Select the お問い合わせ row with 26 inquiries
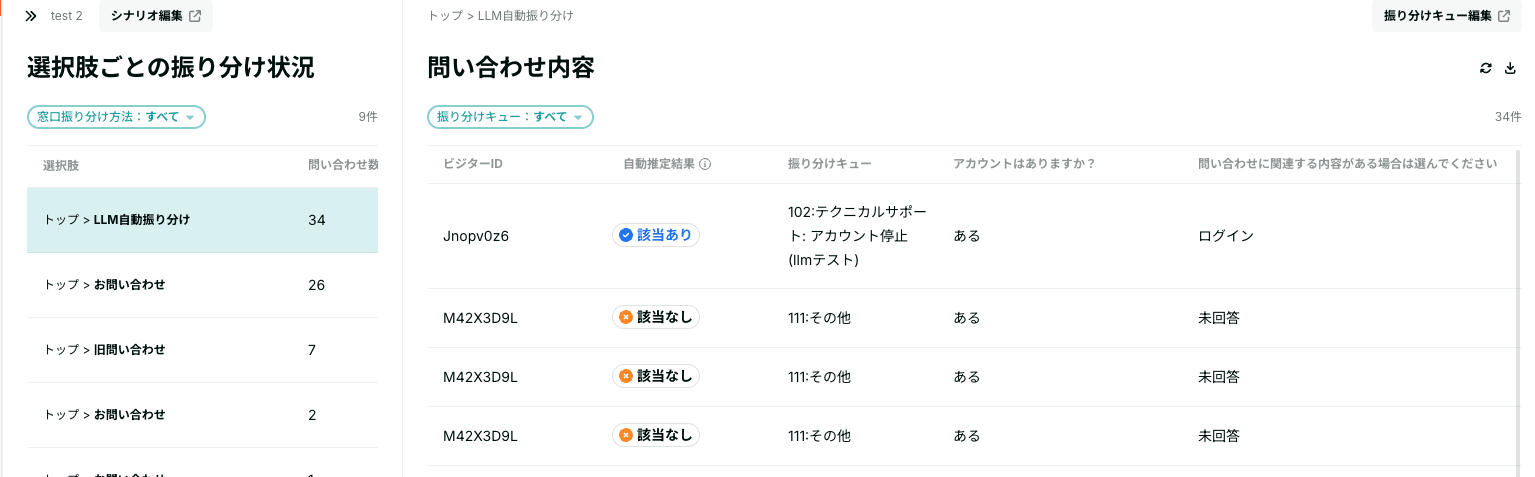The height and width of the screenshot is (477, 1535). pyautogui.click(x=202, y=285)
